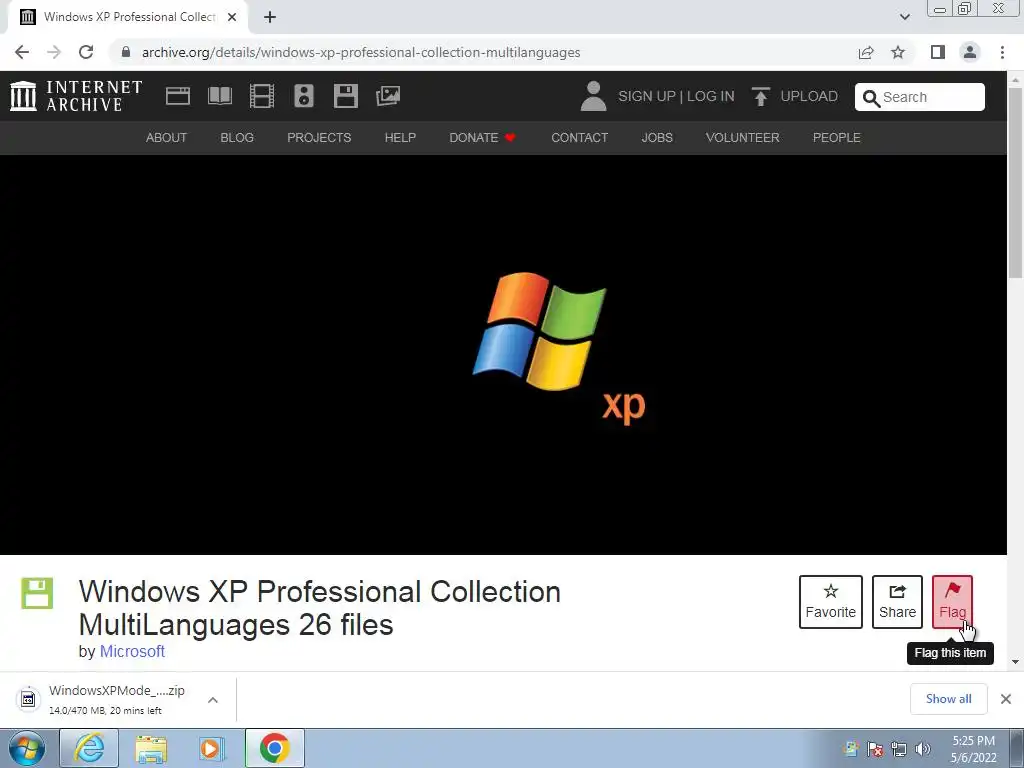Open the DONATE menu item

(482, 138)
